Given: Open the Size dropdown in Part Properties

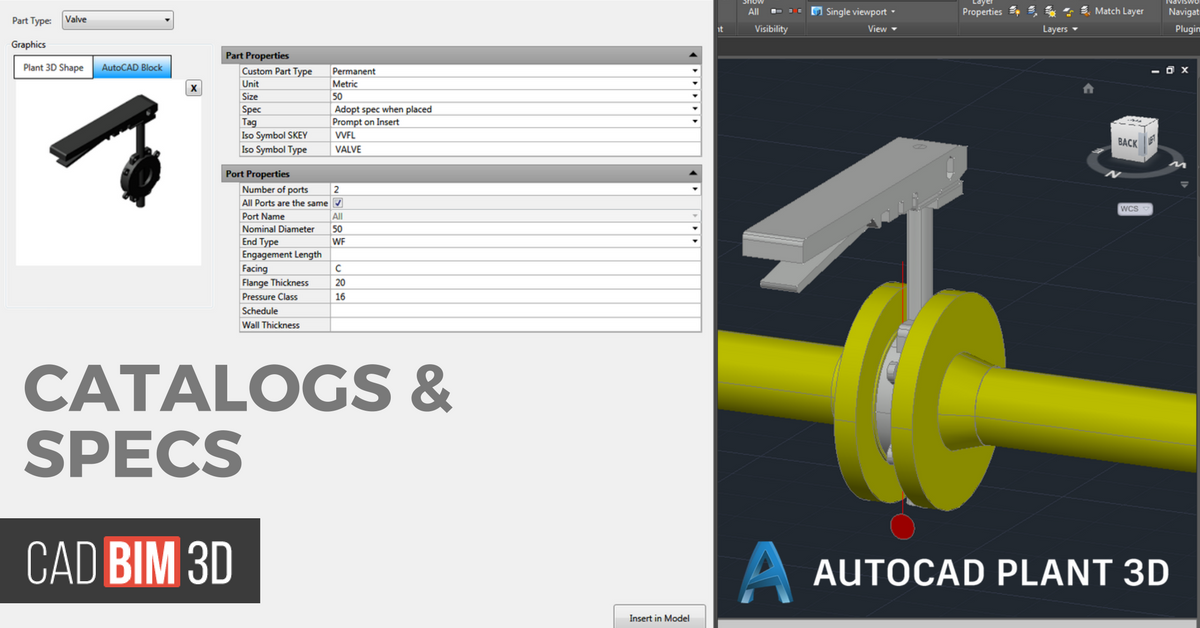Looking at the screenshot, I should [x=695, y=97].
